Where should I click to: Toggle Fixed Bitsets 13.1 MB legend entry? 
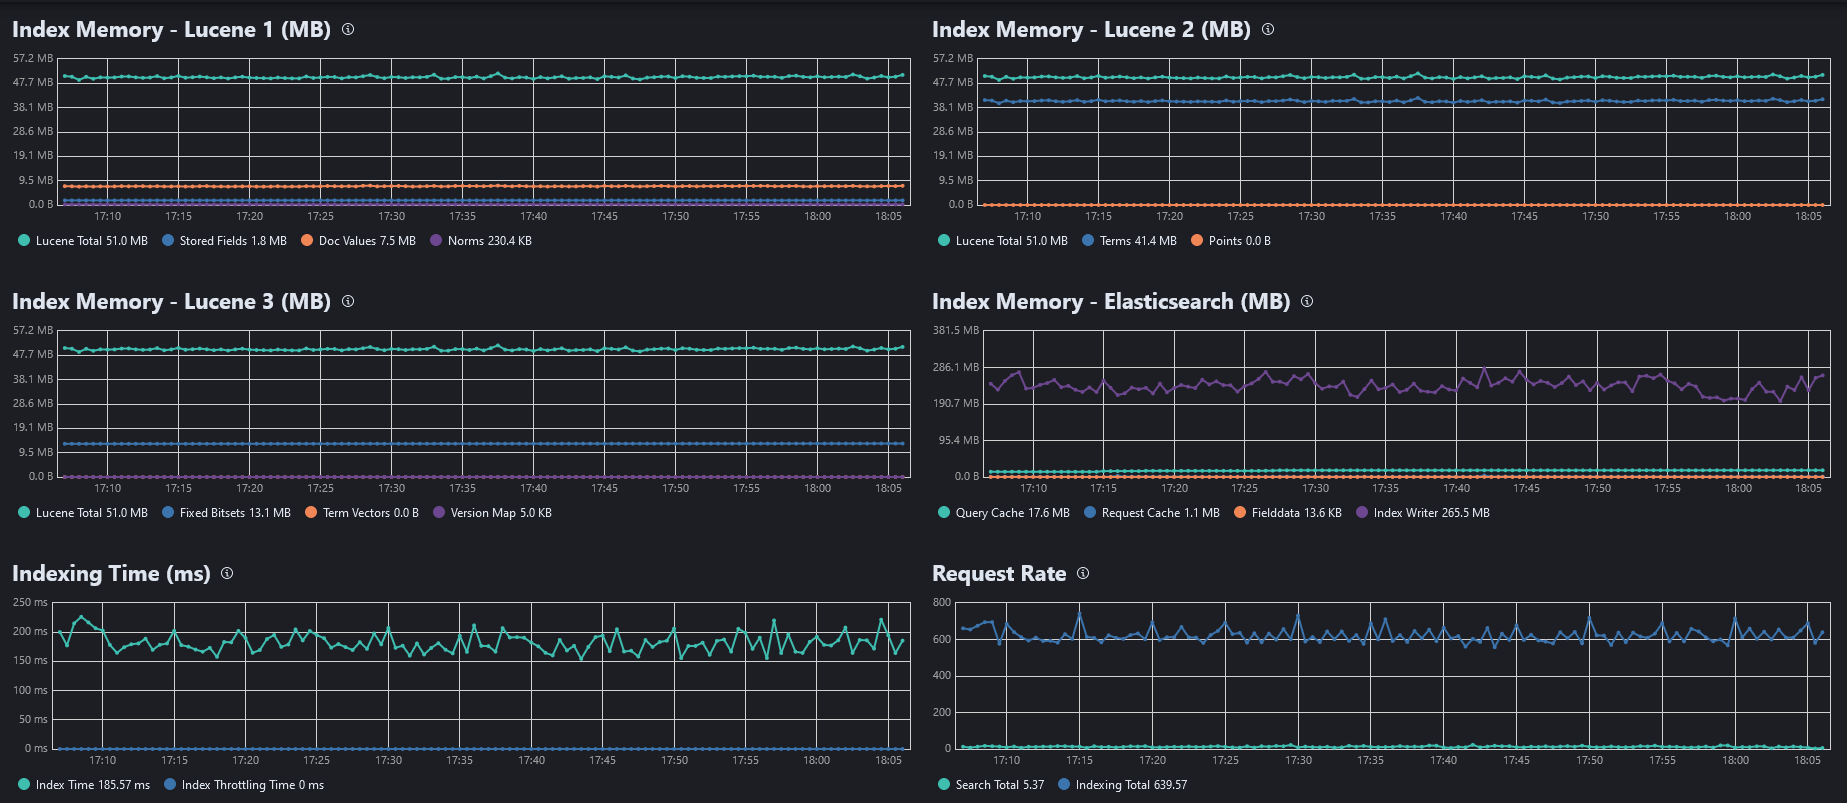point(226,513)
